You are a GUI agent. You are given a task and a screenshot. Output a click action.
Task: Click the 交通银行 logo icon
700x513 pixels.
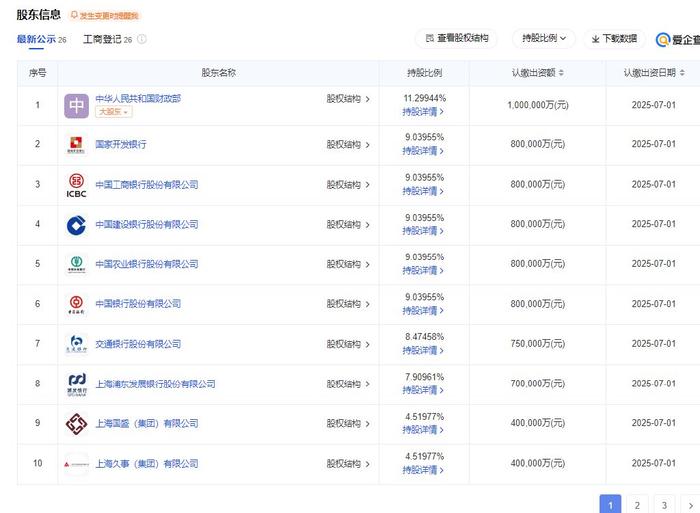[76, 344]
